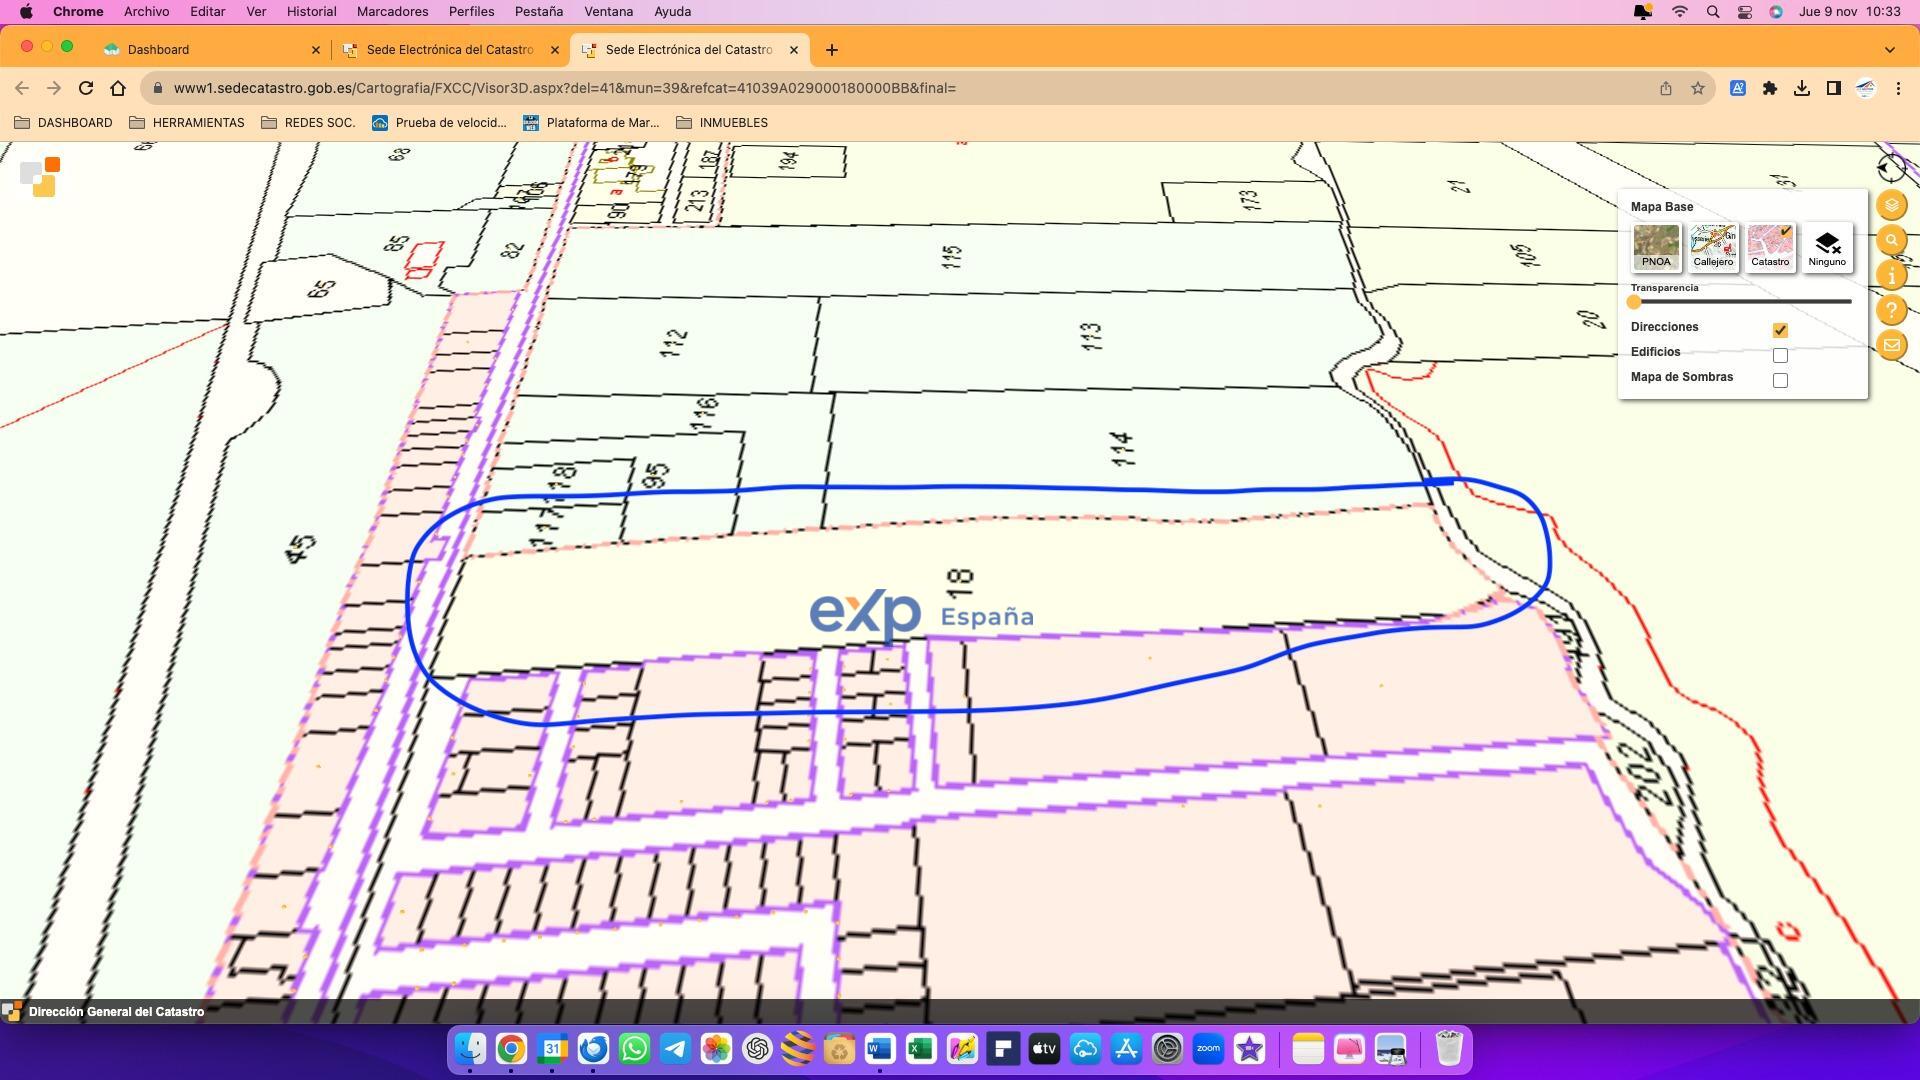Open the email contact icon
This screenshot has width=1920, height=1080.
pos(1891,345)
